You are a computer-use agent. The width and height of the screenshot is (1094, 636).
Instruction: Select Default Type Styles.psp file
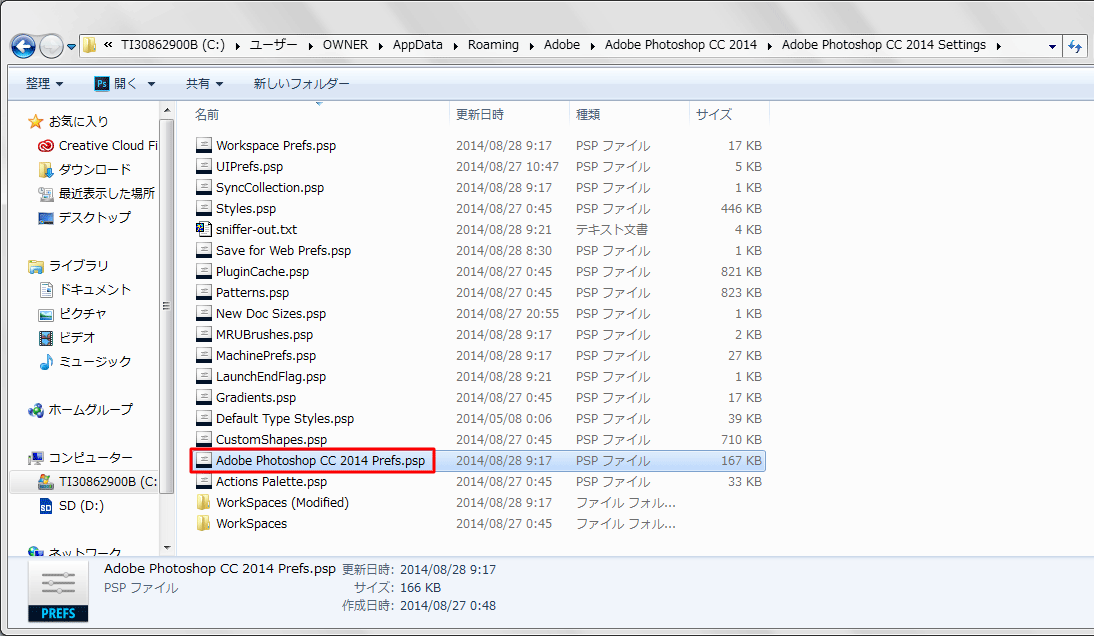click(x=285, y=418)
